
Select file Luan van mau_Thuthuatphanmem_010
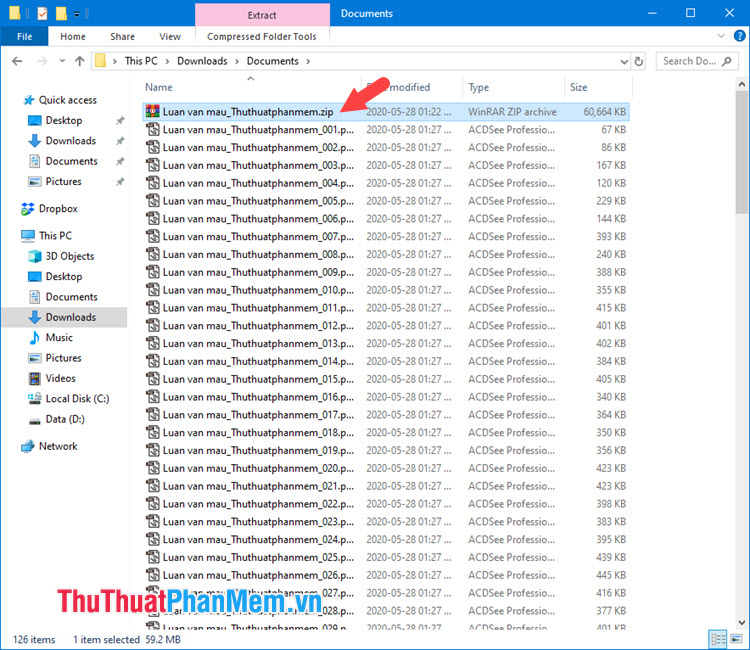point(386,290)
